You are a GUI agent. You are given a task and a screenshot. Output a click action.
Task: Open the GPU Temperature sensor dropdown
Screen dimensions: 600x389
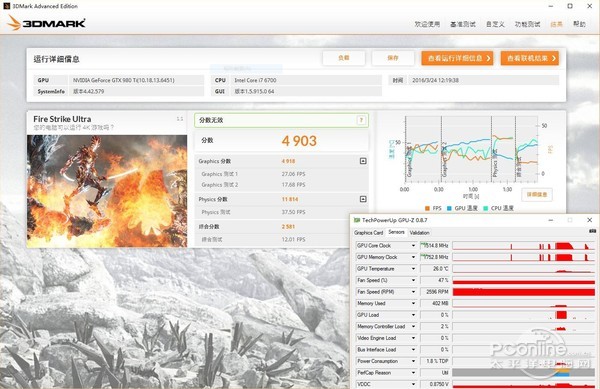413,269
